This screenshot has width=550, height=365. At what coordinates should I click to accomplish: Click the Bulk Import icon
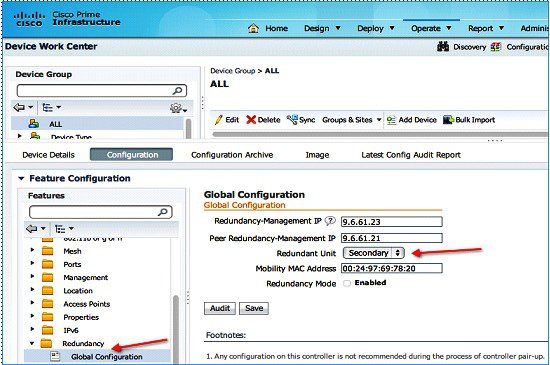448,120
